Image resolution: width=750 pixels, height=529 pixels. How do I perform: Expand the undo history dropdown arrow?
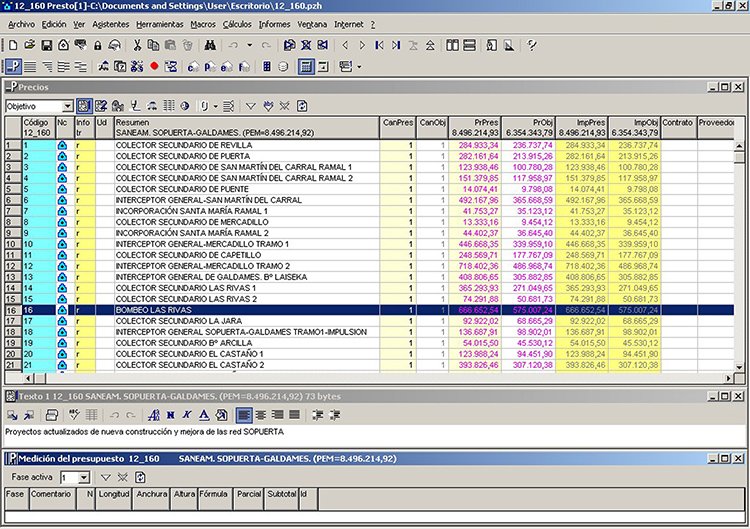(x=249, y=45)
